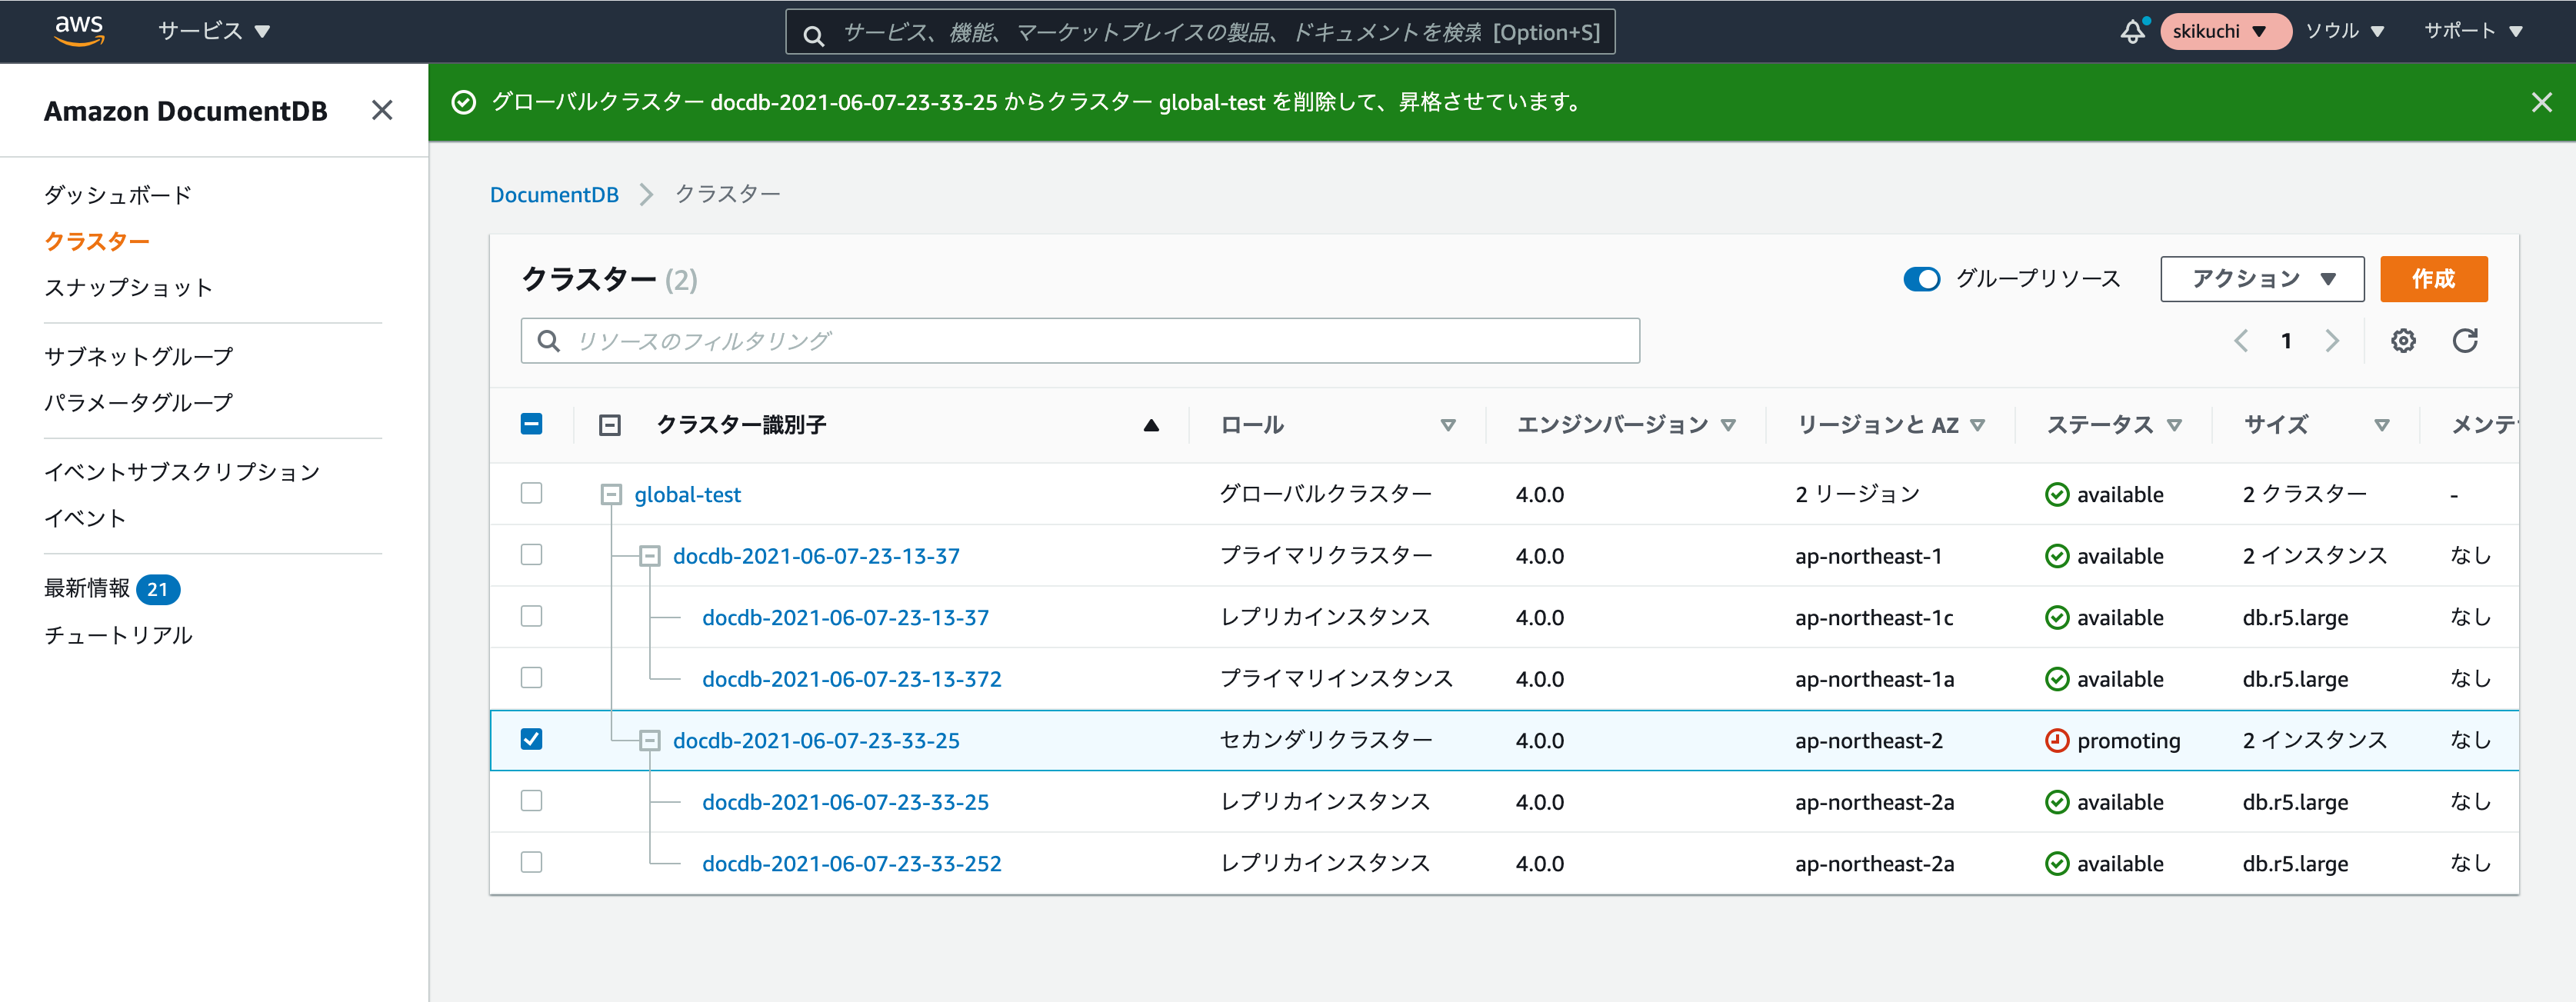Viewport: 2576px width, 1002px height.
Task: Check the checkbox for global-test row
Action: click(x=531, y=493)
